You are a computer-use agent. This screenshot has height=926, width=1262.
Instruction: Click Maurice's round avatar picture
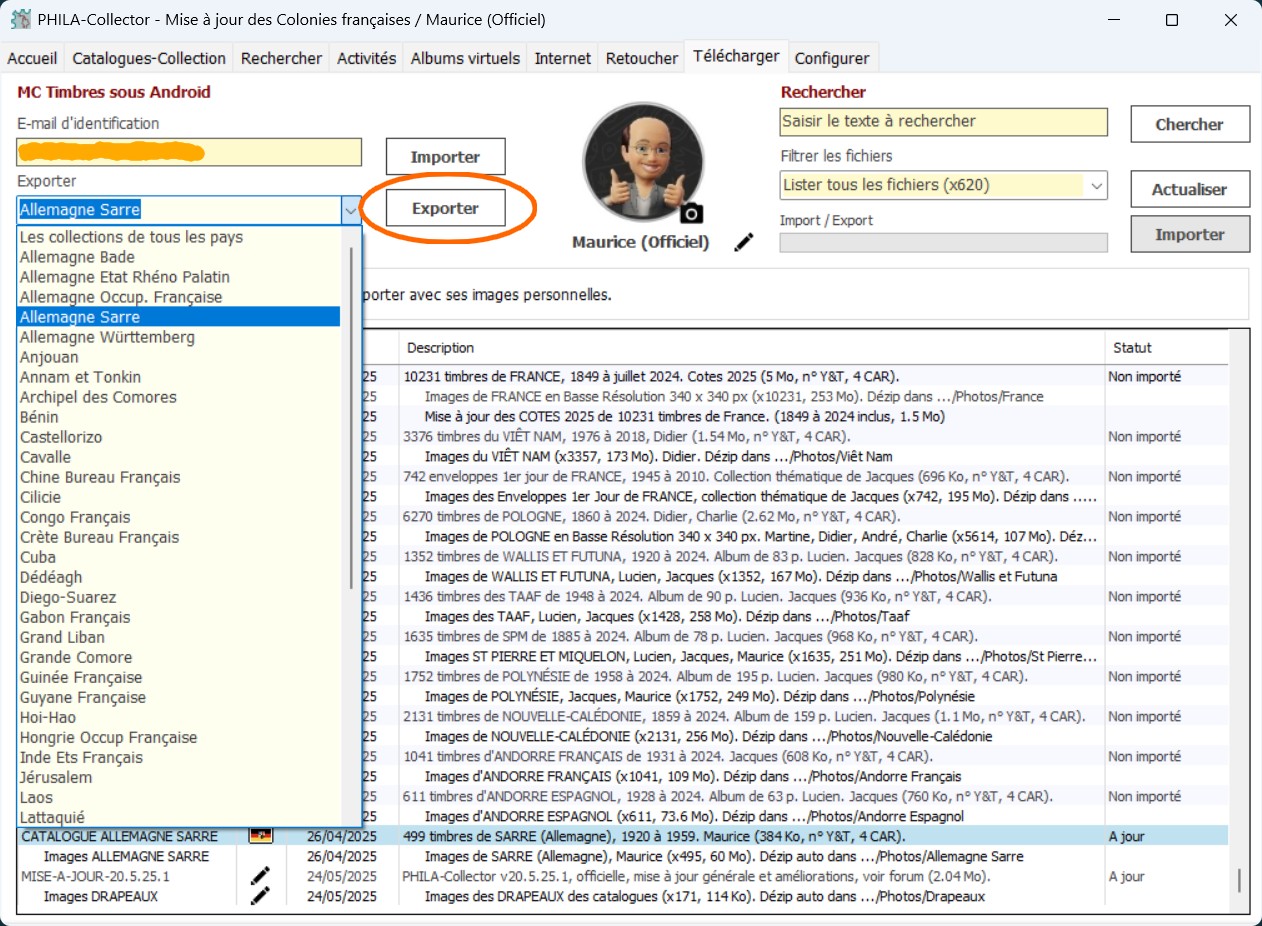(643, 161)
